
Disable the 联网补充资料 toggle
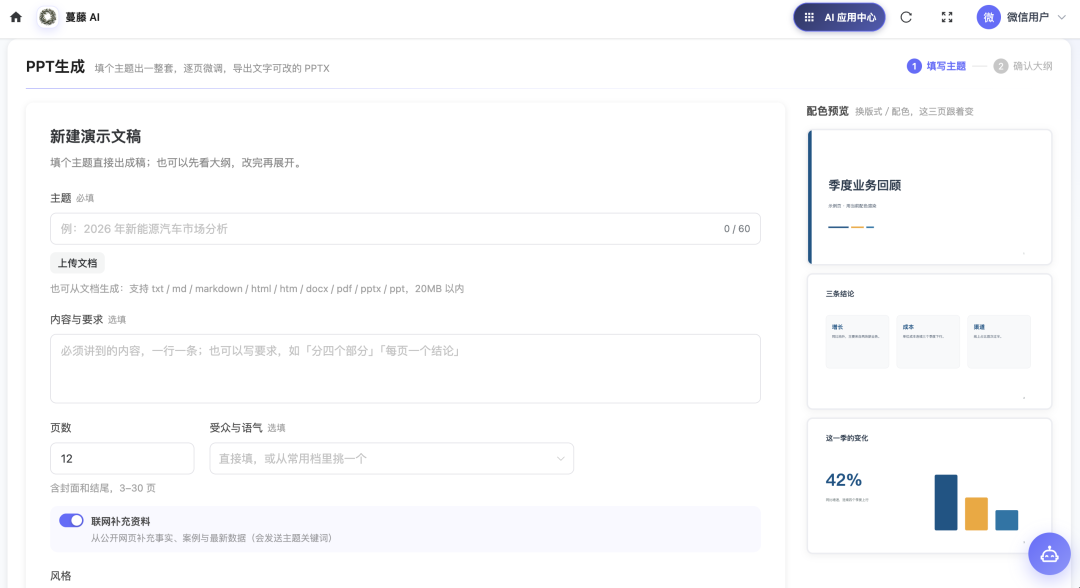coord(71,521)
